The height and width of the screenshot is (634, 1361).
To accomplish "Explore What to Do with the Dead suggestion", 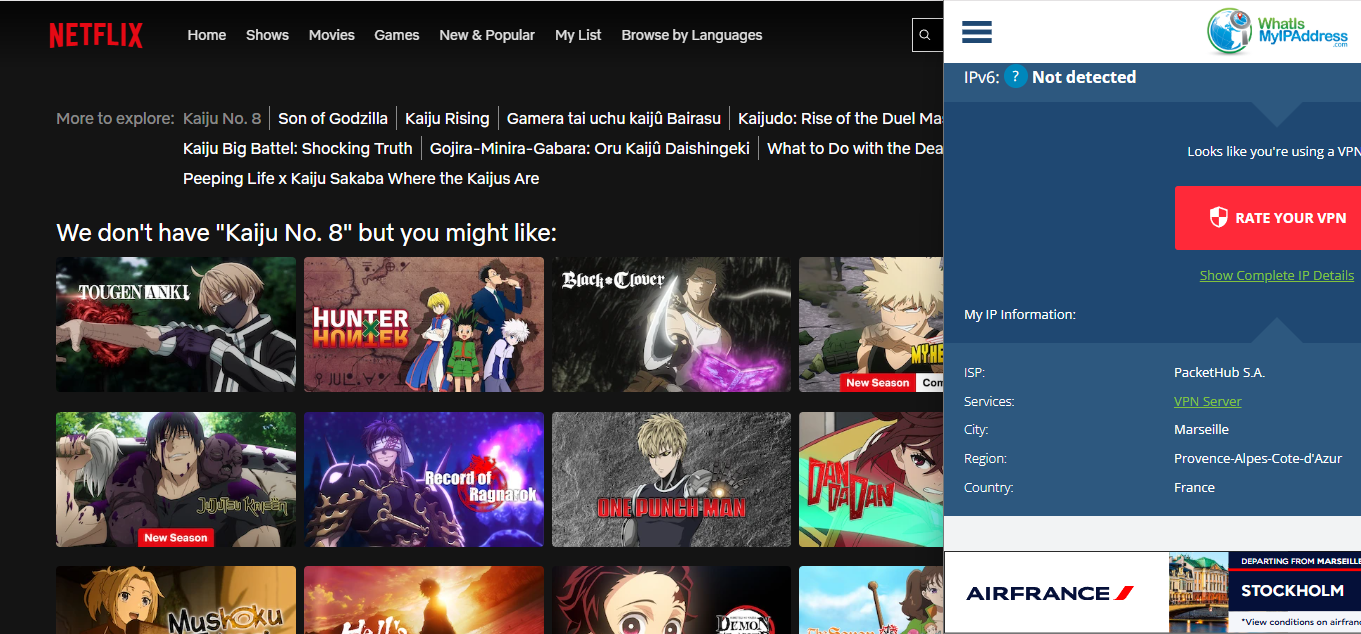I will point(855,148).
